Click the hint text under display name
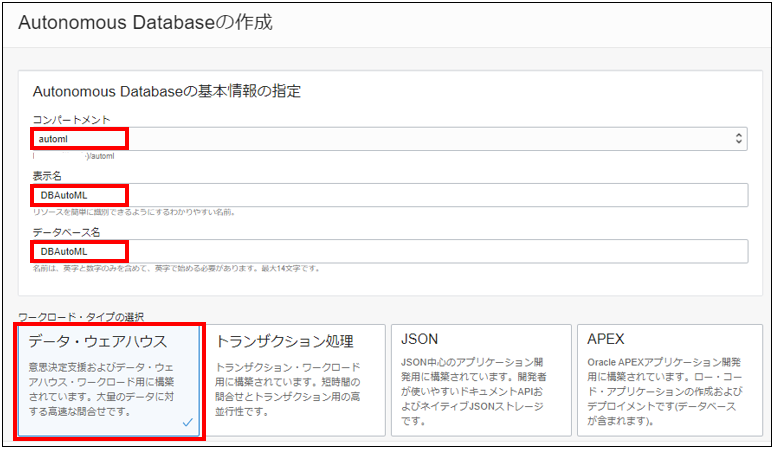The image size is (774, 449). [x=134, y=212]
